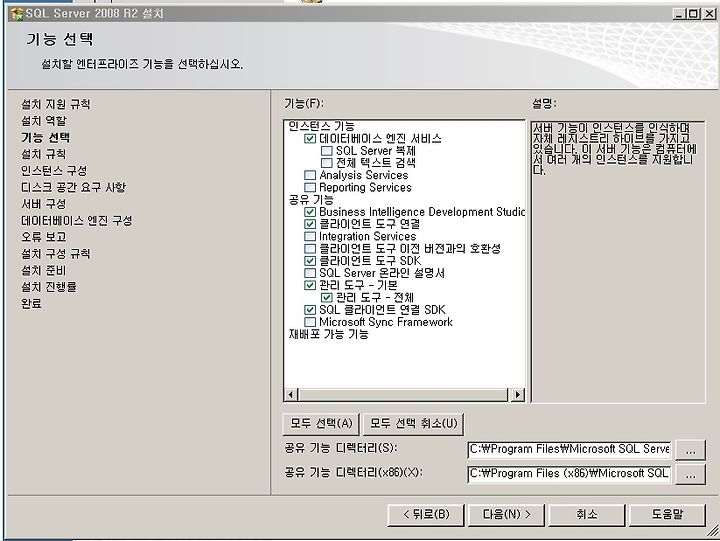
Task: Enable 클라이언트 도구 이전 버전과의 호환성
Action: [310, 248]
